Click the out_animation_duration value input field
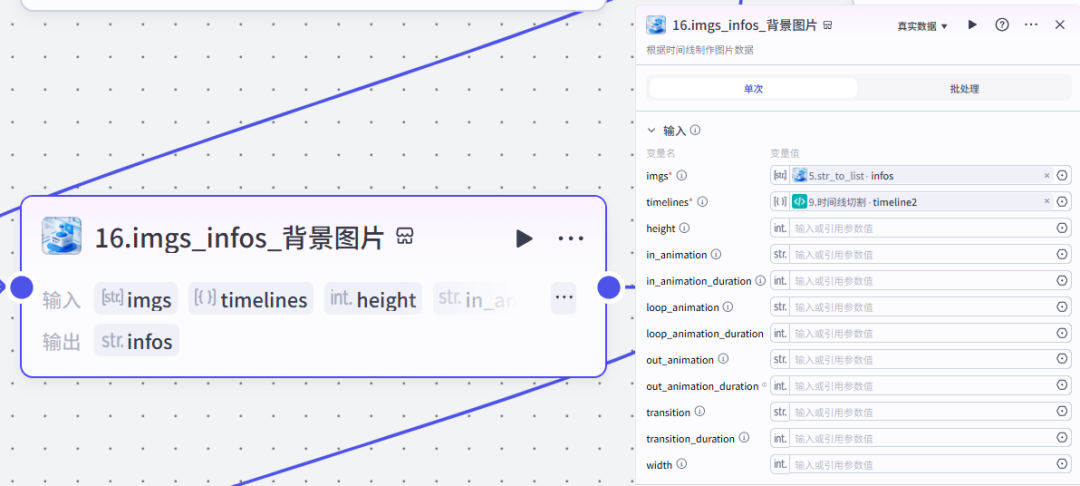Viewport: 1080px width, 486px height. 922,385
